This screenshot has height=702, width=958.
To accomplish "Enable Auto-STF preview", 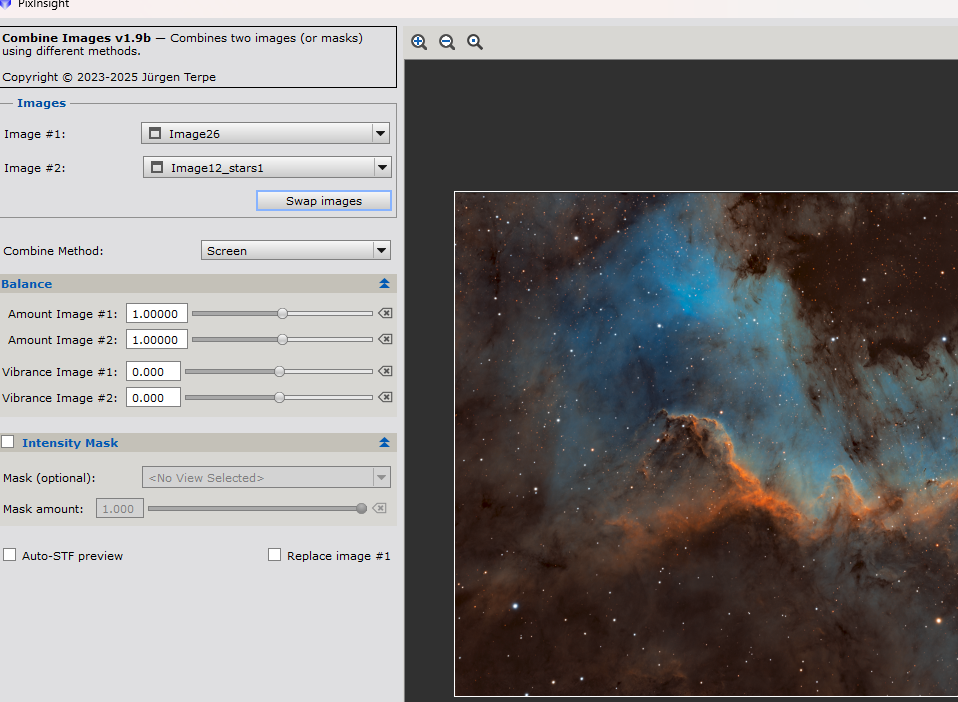I will pyautogui.click(x=10, y=555).
